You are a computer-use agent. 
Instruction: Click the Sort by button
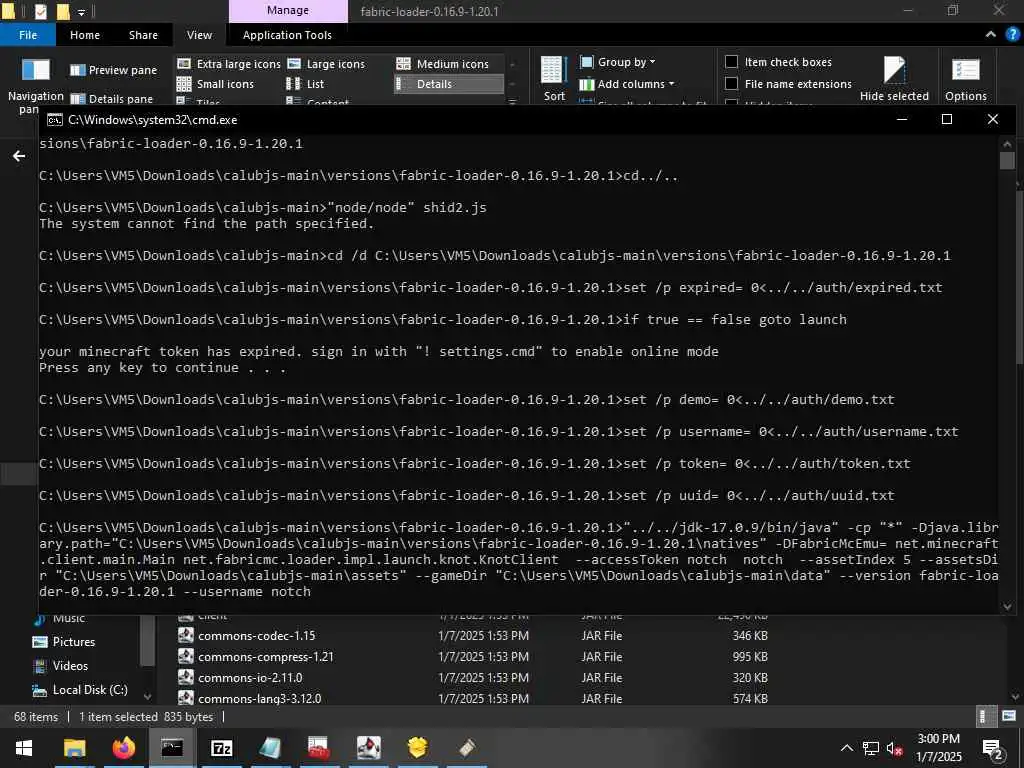tap(554, 78)
